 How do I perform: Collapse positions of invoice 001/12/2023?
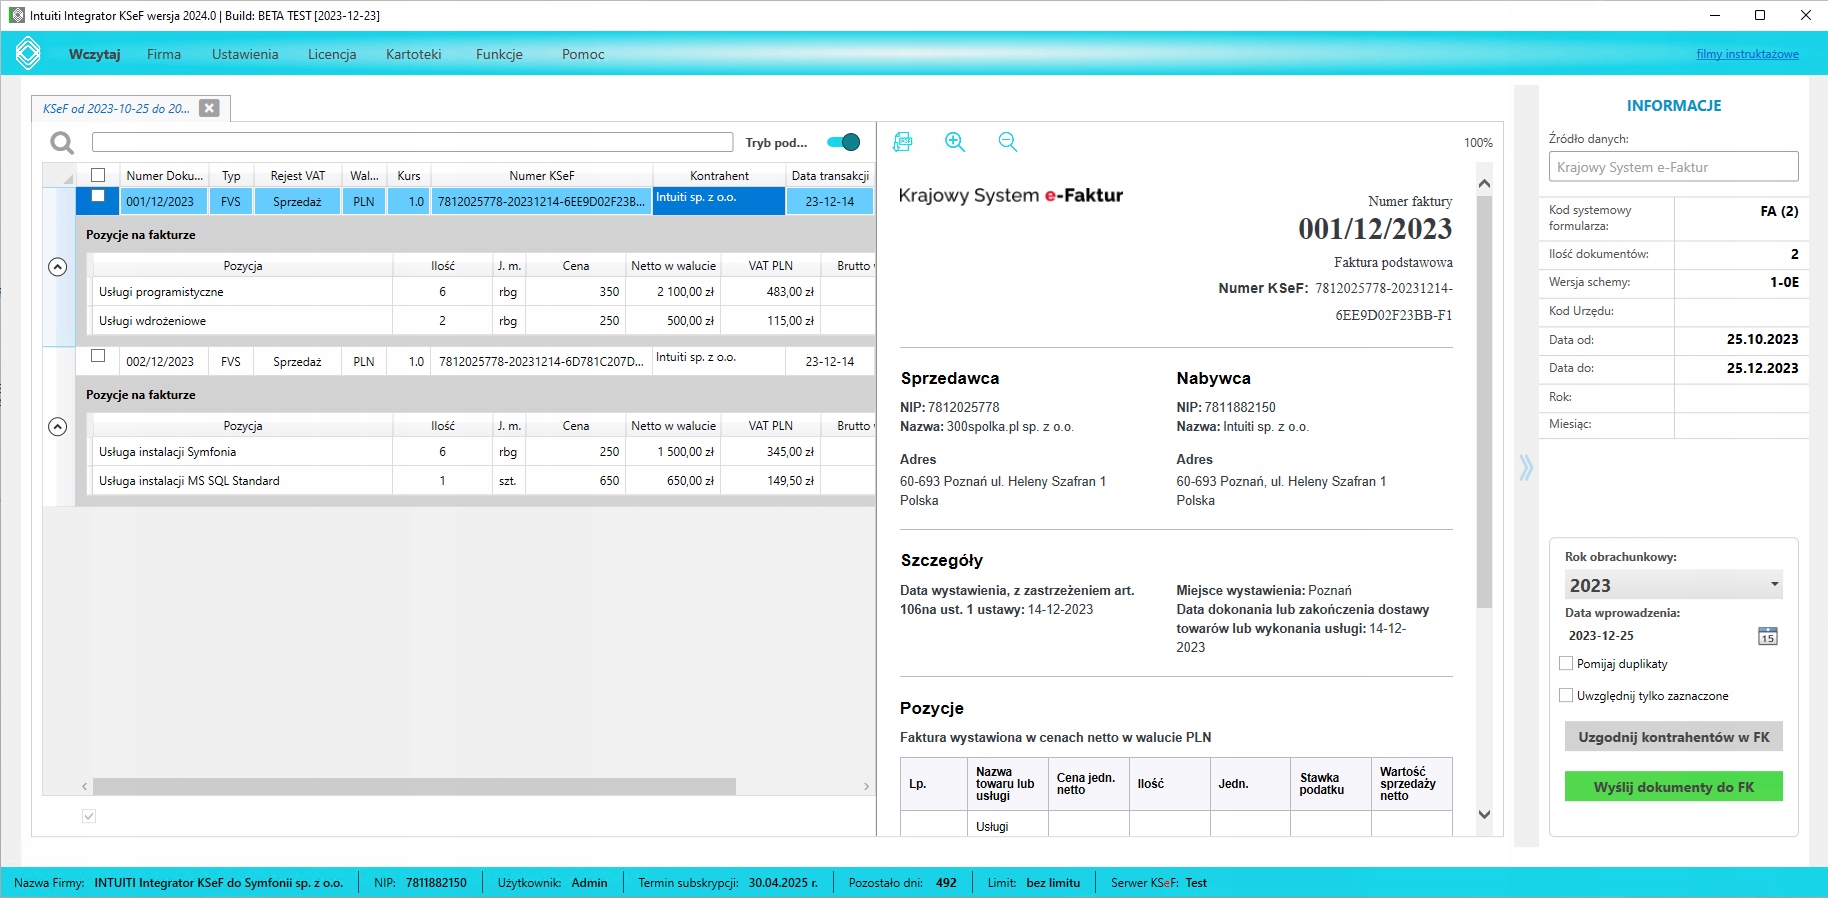[58, 267]
